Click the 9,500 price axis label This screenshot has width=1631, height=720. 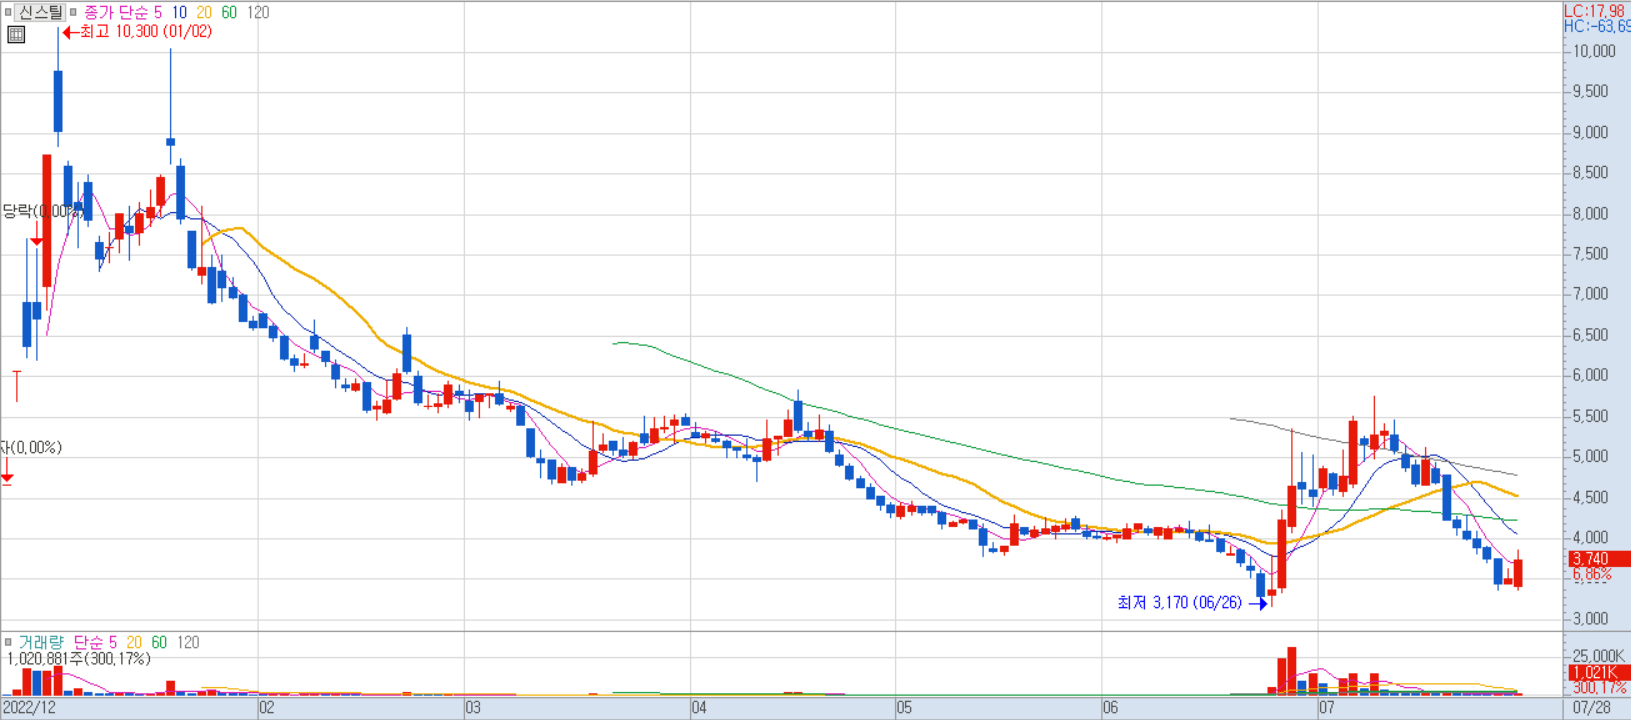pos(1590,91)
